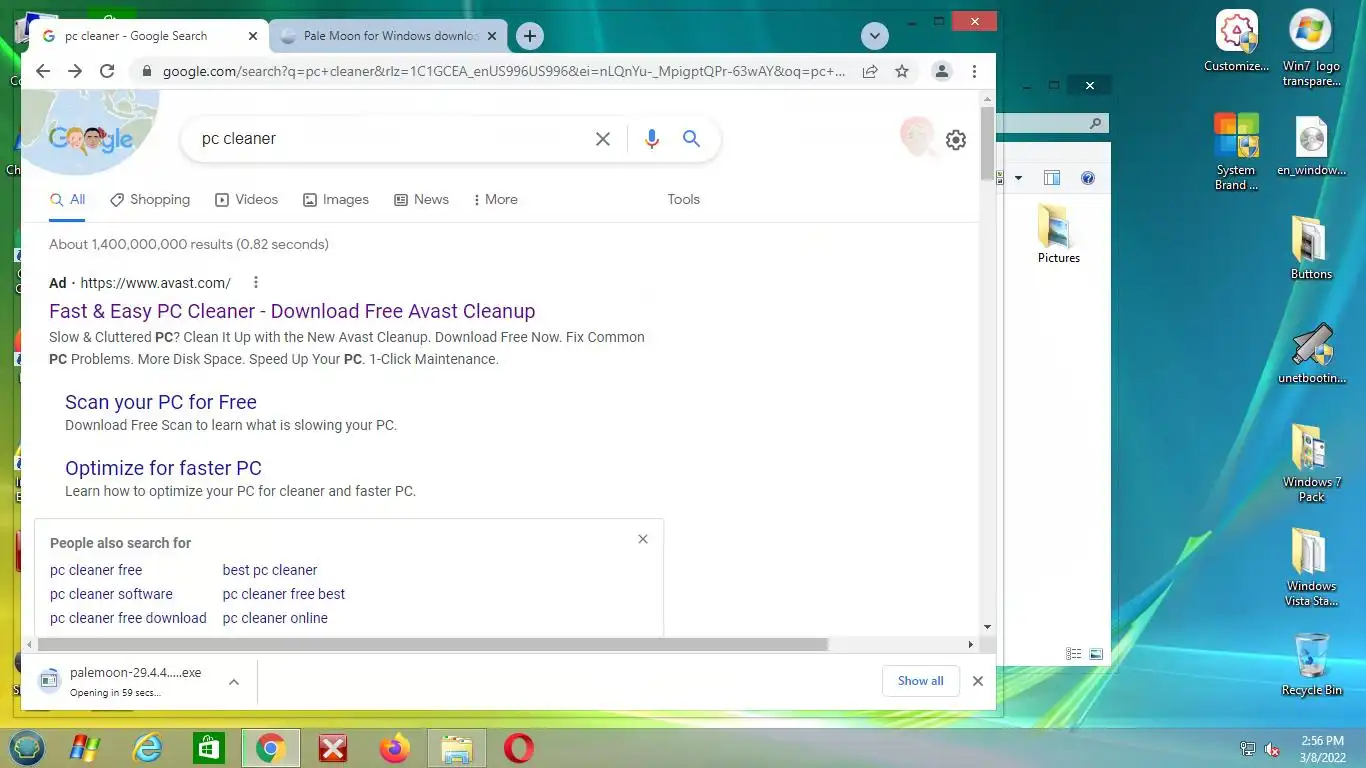Click the vertical page scrollbar thumb
This screenshot has width=1366, height=768.
[987, 144]
